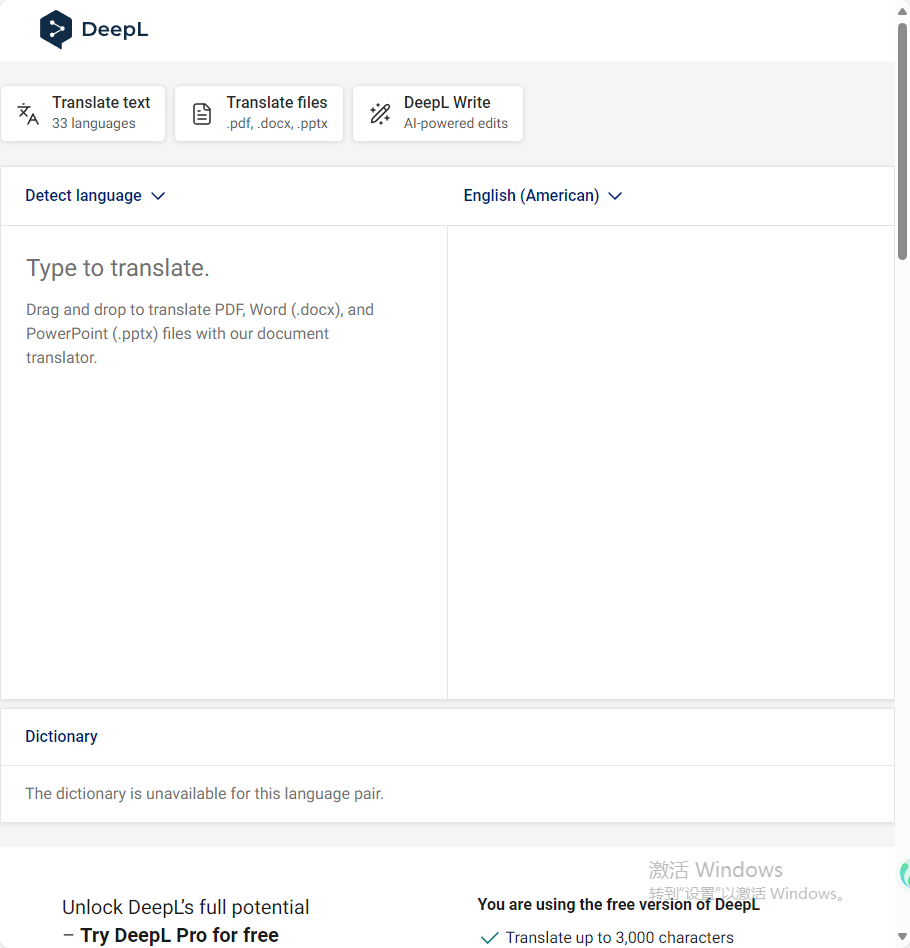910x948 pixels.
Task: Open the DeepL Write tab
Action: pos(438,114)
